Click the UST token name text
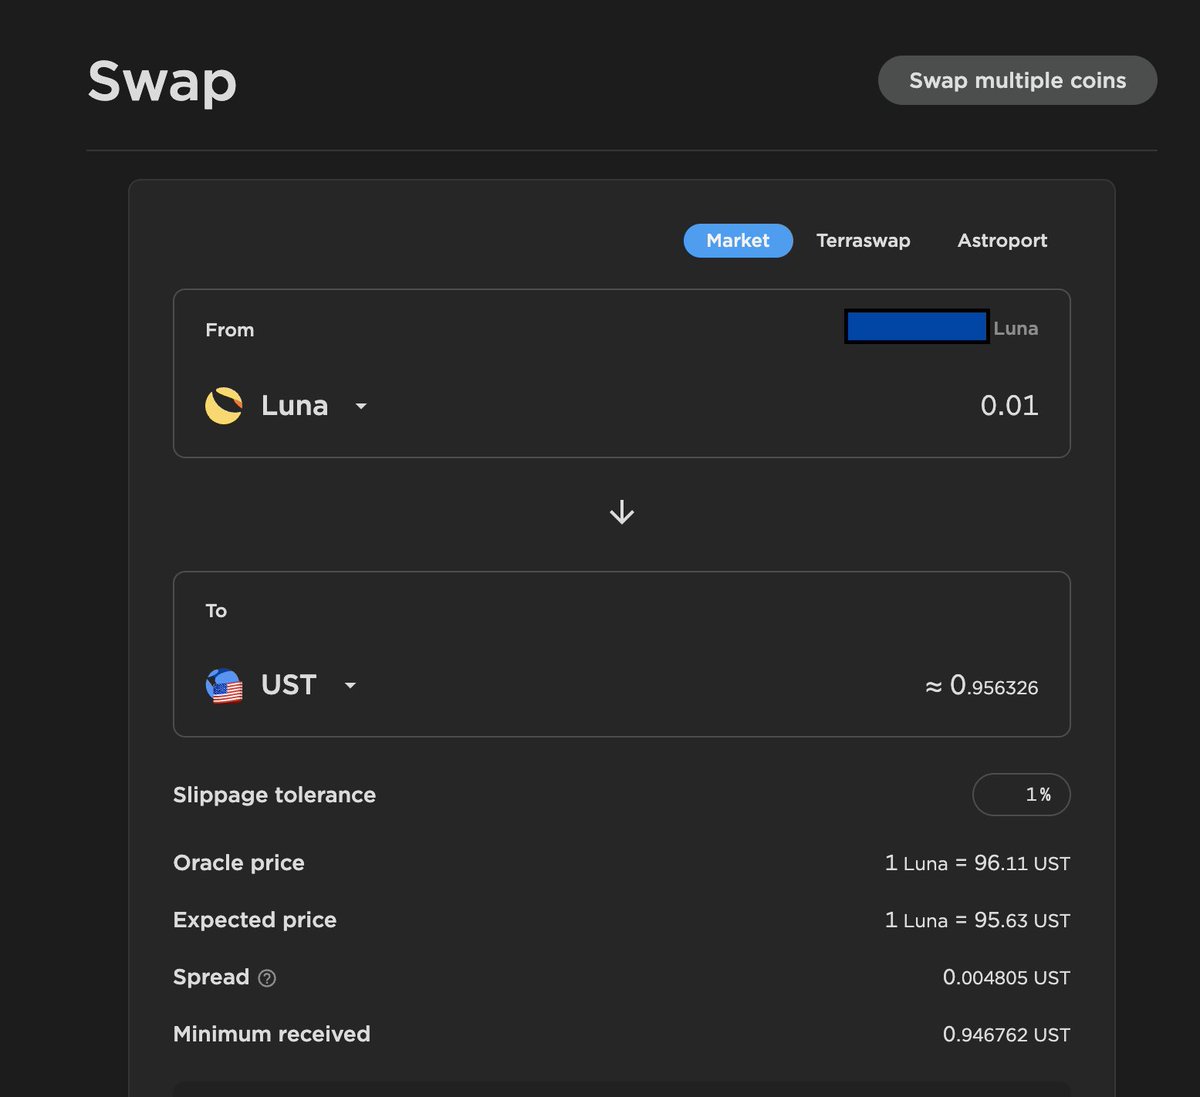The width and height of the screenshot is (1200, 1097). tap(289, 685)
